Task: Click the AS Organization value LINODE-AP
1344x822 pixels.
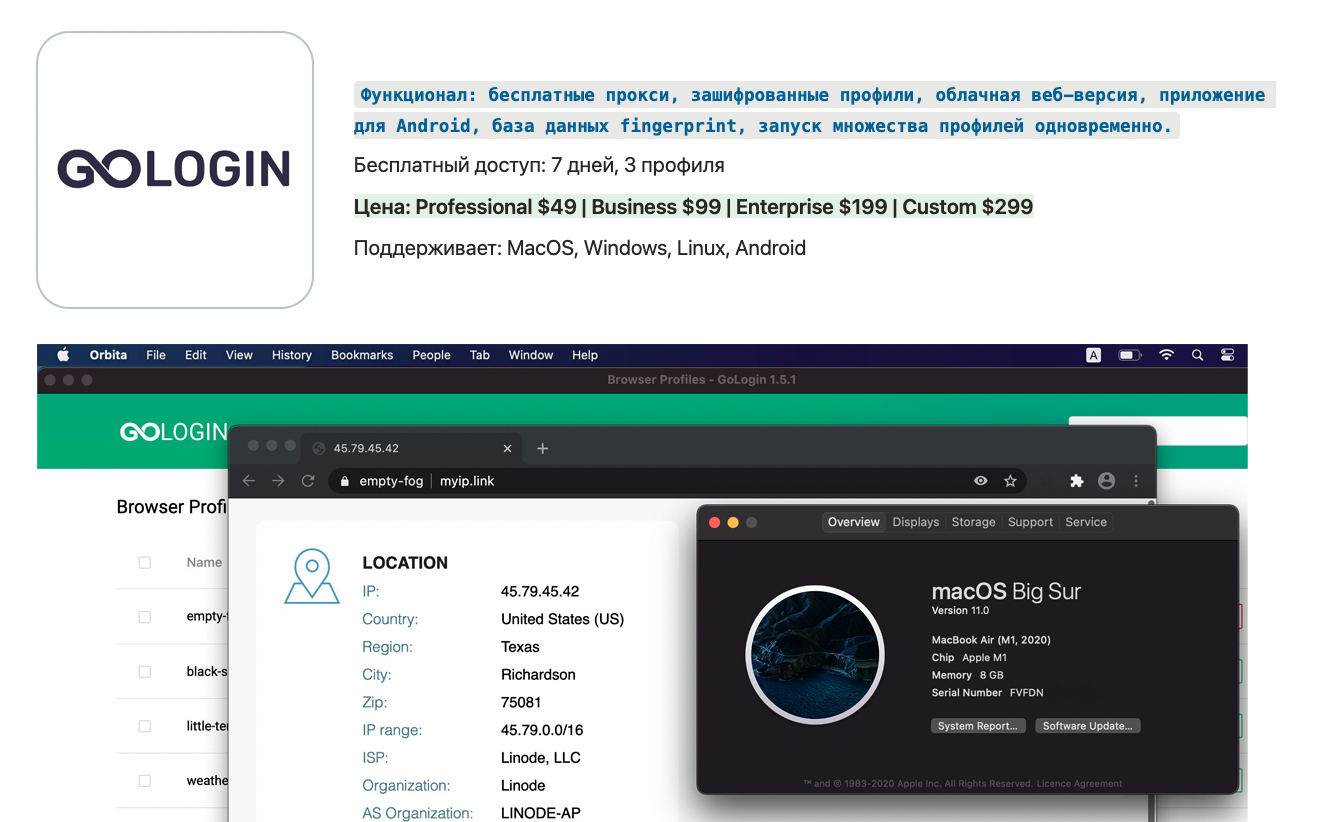Action: coord(540,813)
